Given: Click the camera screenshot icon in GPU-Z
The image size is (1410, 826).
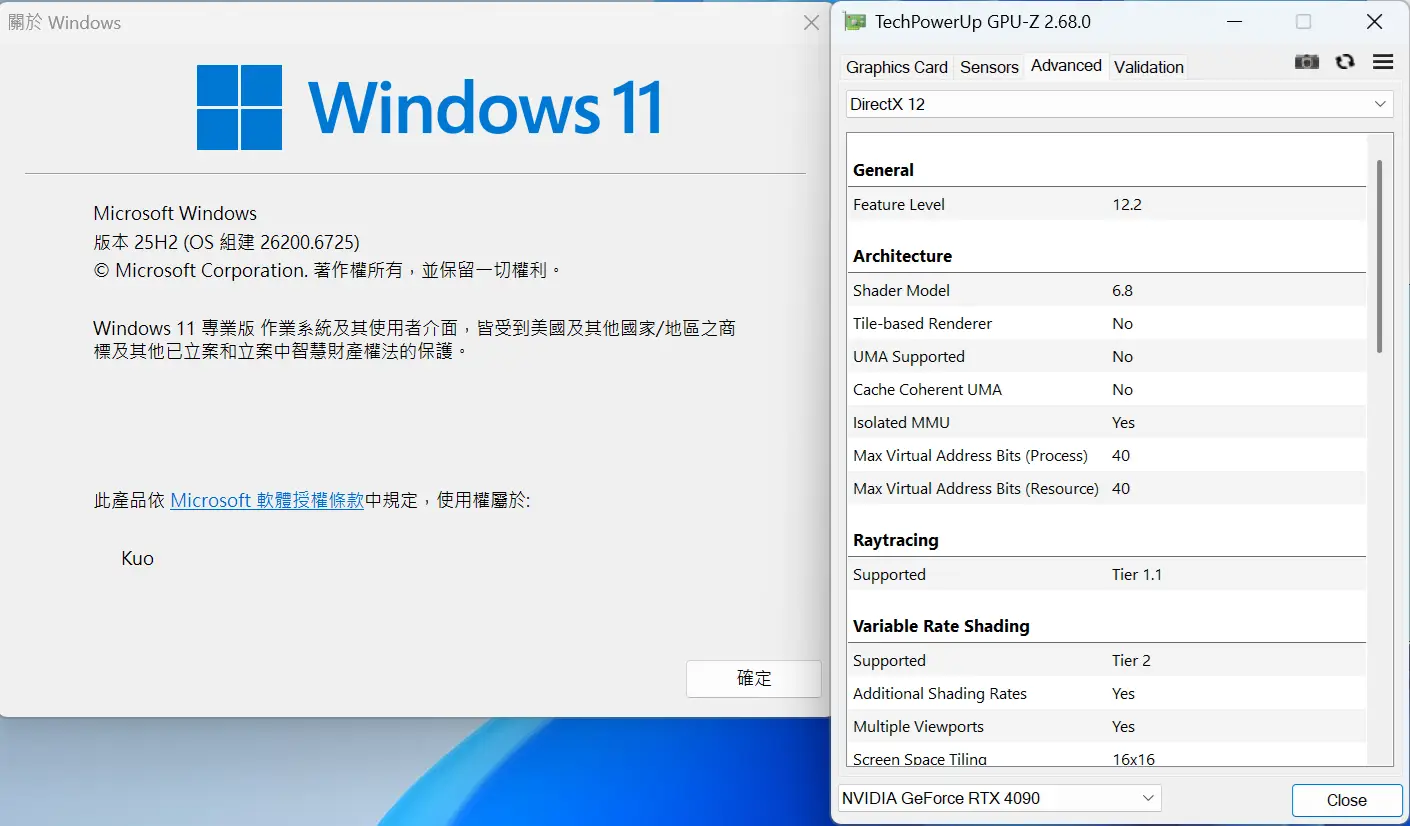Looking at the screenshot, I should tap(1306, 62).
